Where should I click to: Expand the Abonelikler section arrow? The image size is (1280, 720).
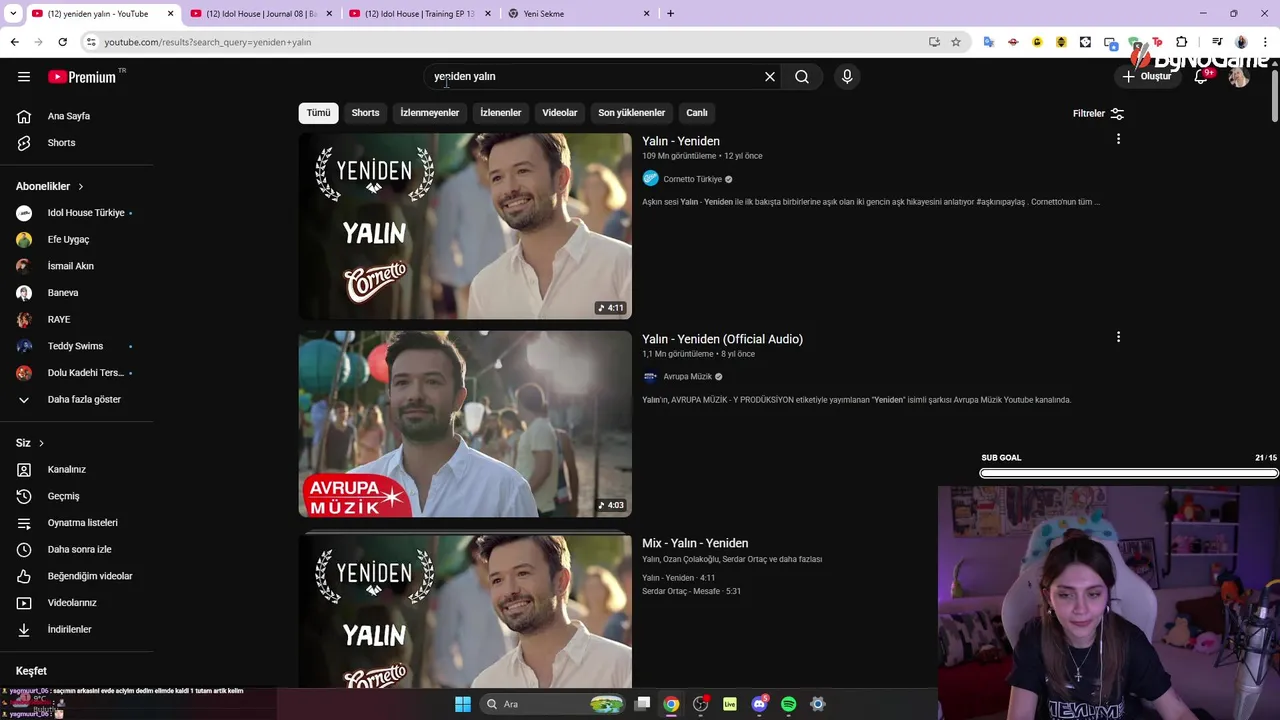[81, 187]
